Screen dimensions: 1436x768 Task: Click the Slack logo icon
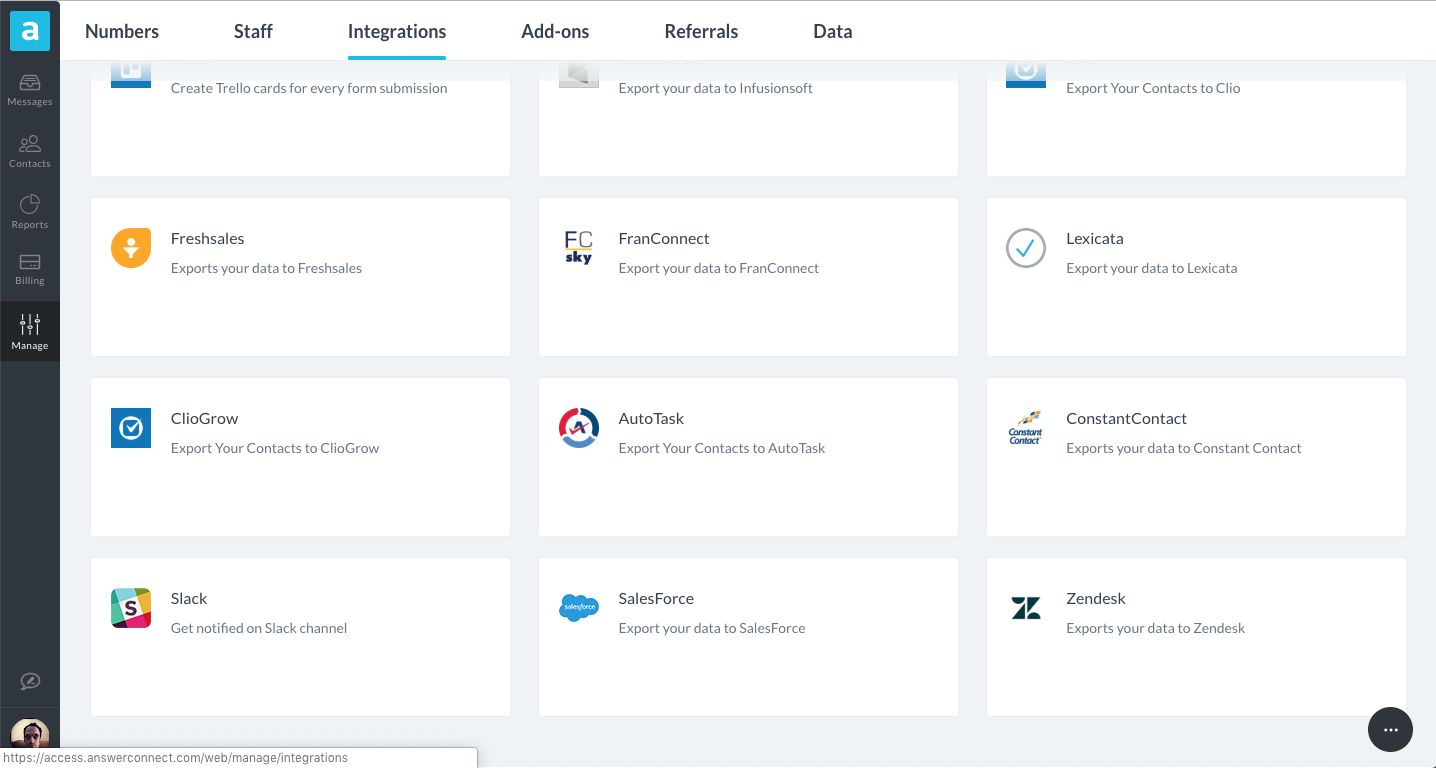(x=131, y=608)
